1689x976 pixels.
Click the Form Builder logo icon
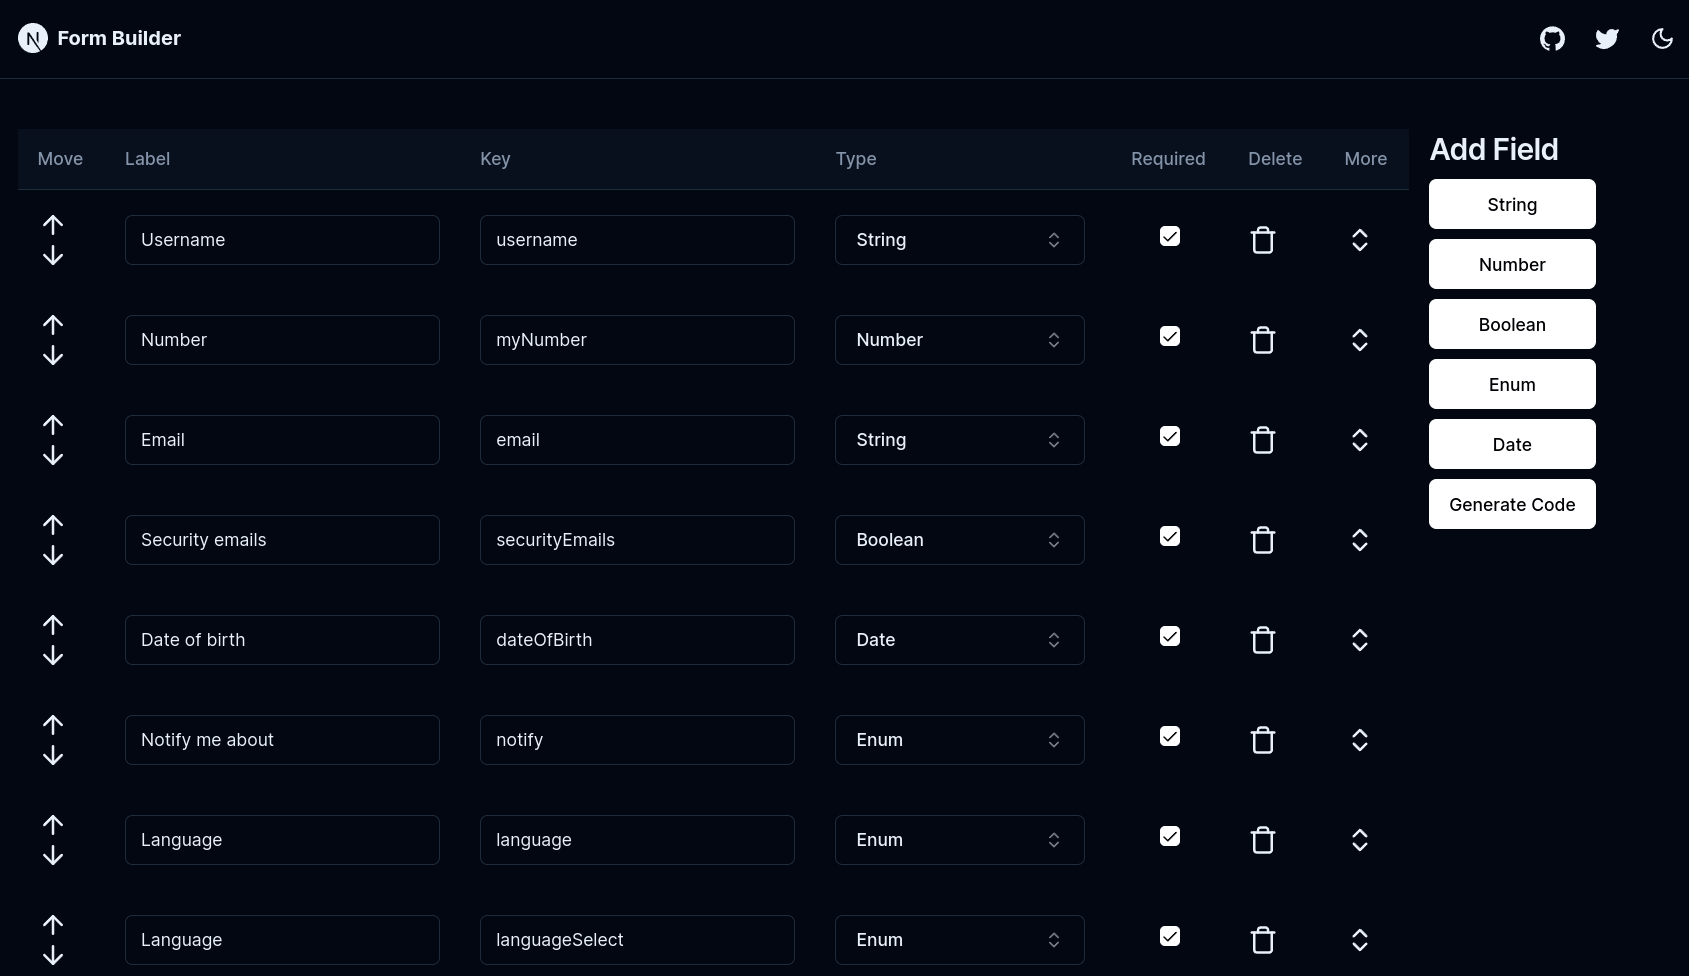(x=32, y=38)
